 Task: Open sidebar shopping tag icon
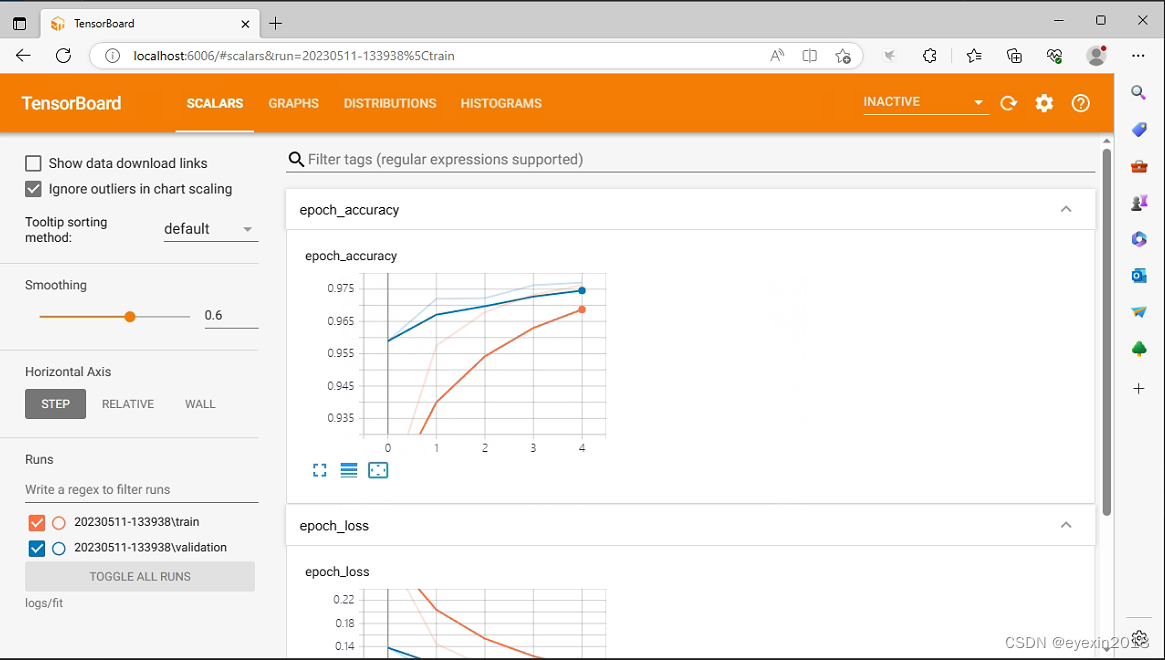point(1138,129)
